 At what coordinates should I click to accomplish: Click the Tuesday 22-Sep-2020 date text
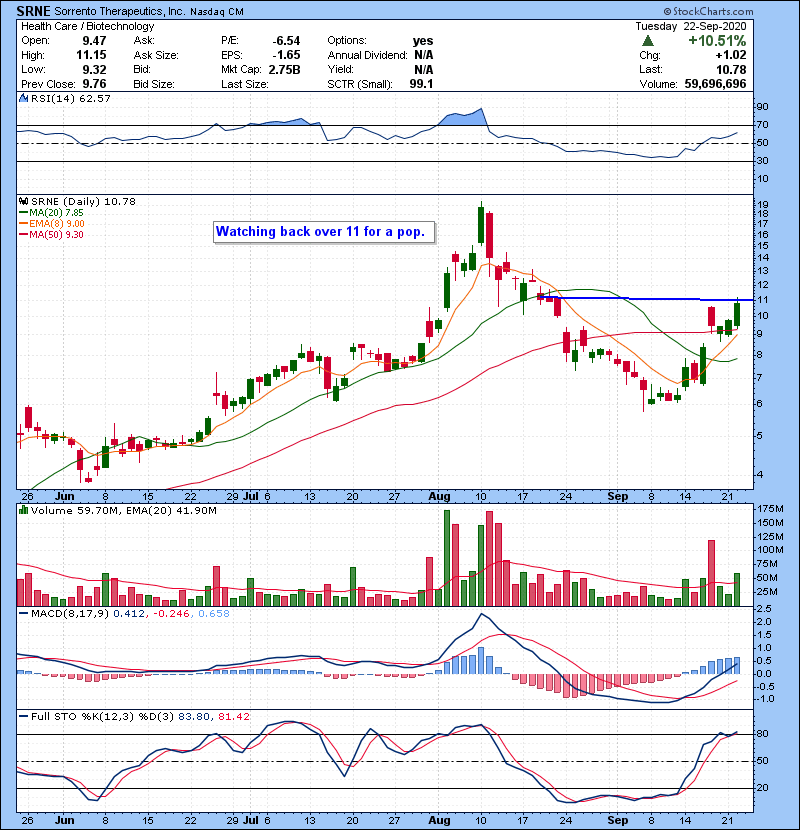pyautogui.click(x=690, y=26)
